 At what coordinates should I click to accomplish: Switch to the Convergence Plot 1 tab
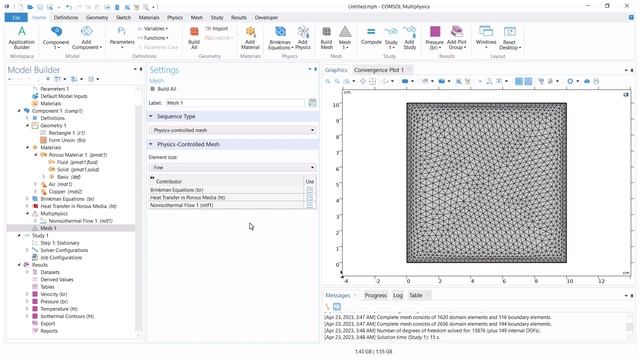click(x=379, y=70)
